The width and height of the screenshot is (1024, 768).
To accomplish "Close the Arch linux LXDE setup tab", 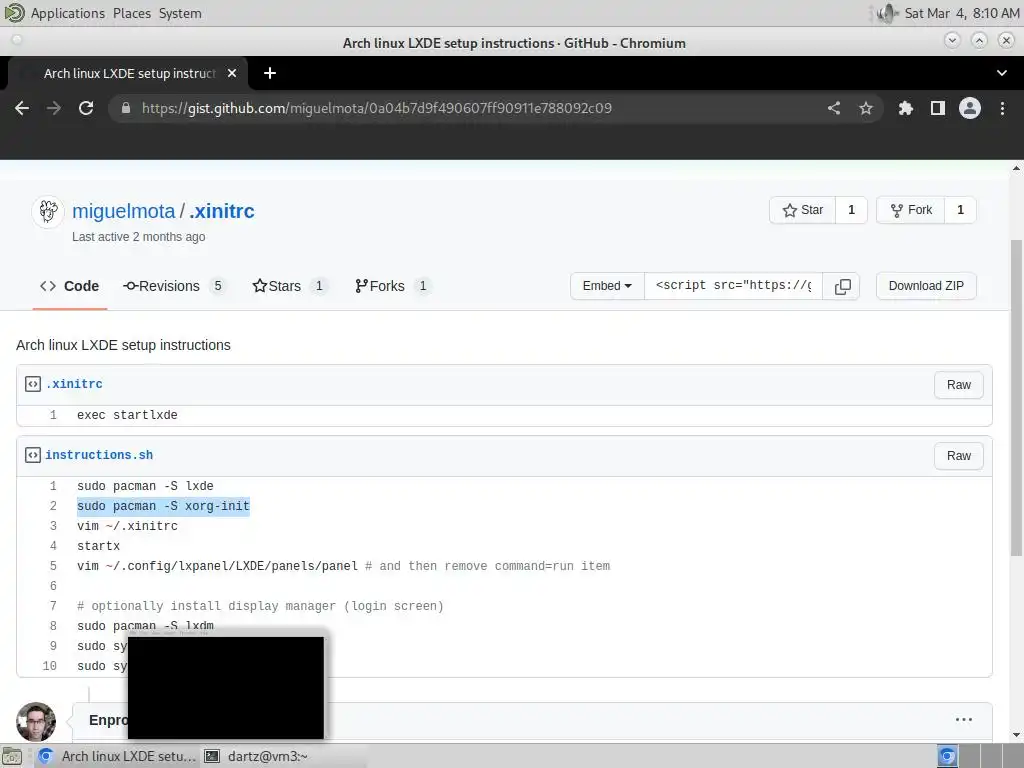I will (232, 73).
